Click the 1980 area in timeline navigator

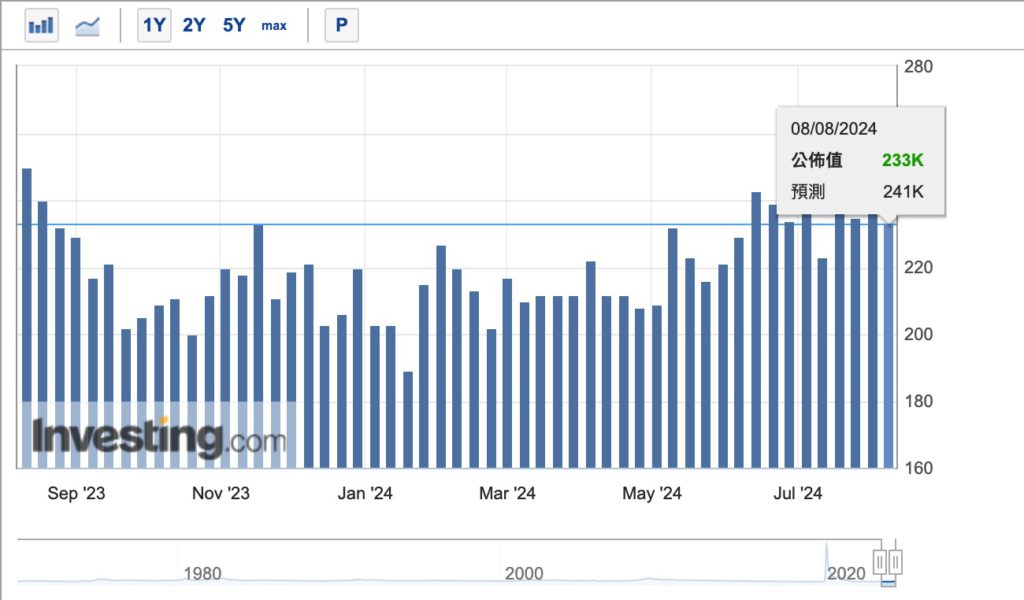(202, 573)
